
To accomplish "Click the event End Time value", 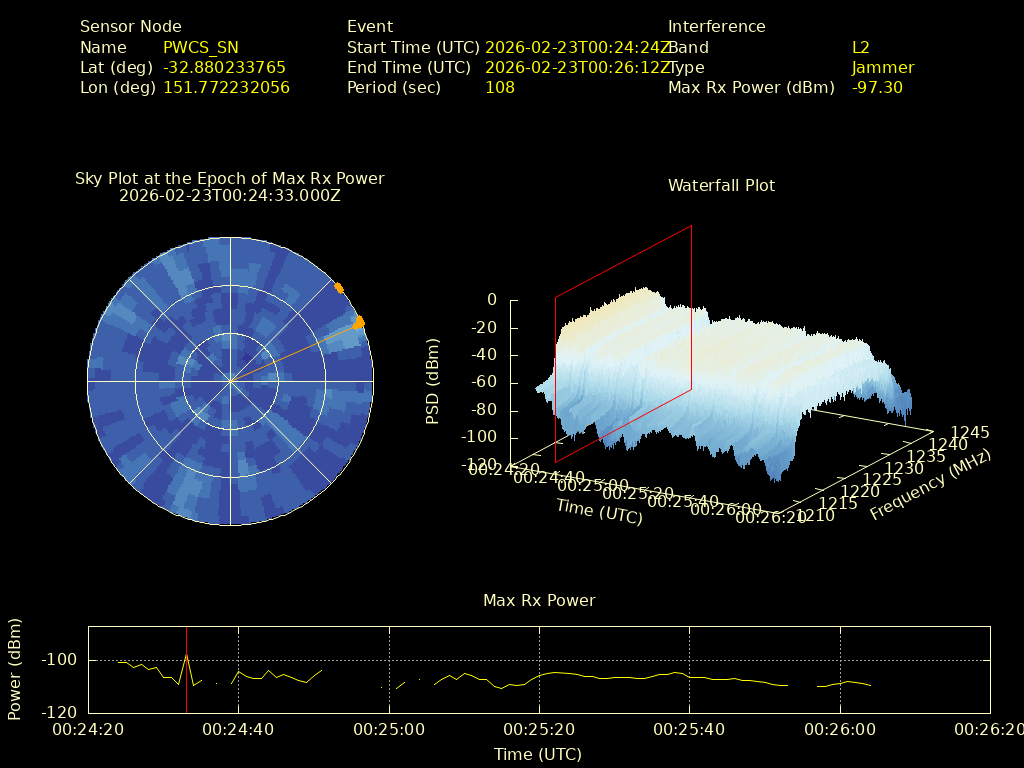I will (577, 67).
